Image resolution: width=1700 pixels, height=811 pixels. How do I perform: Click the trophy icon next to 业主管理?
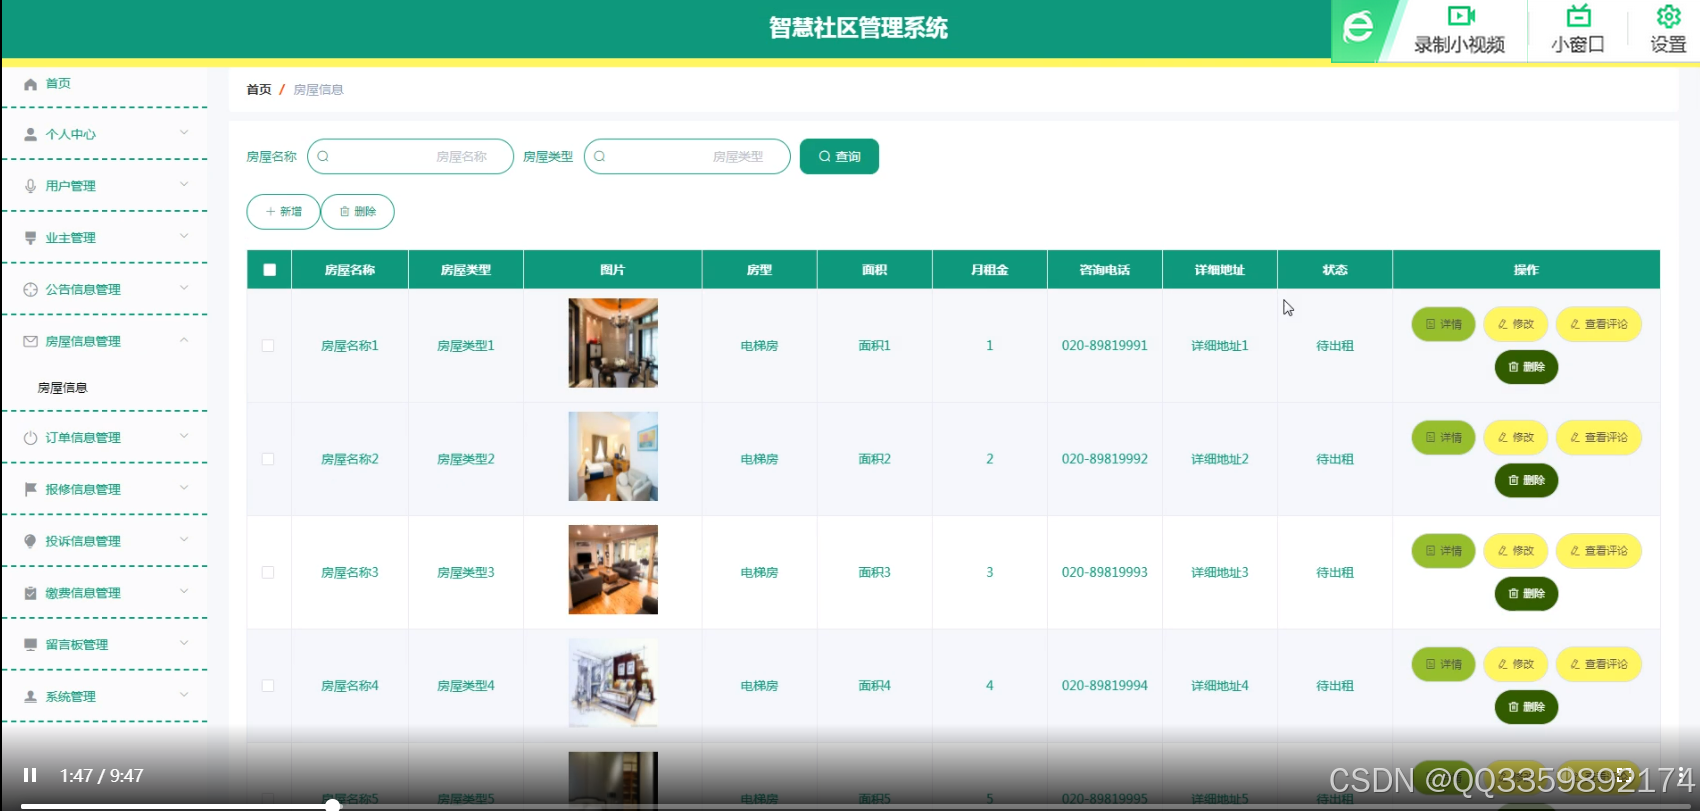tap(30, 238)
